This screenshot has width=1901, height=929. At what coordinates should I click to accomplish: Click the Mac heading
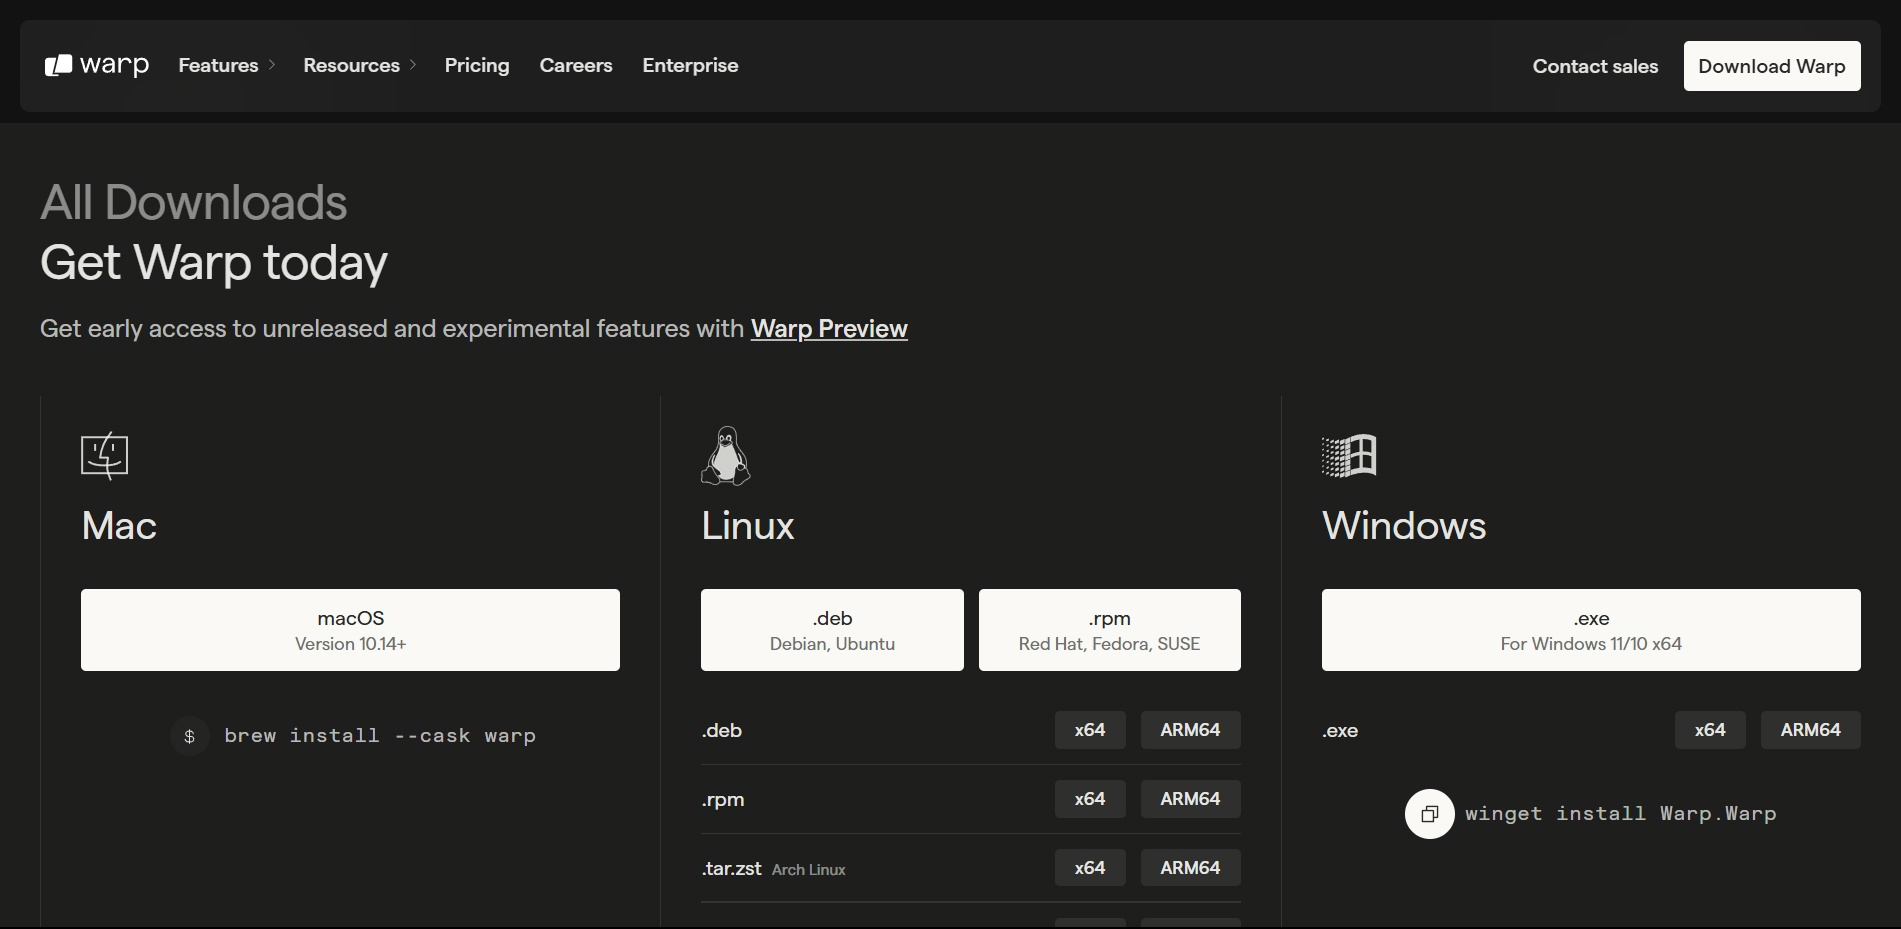point(119,526)
